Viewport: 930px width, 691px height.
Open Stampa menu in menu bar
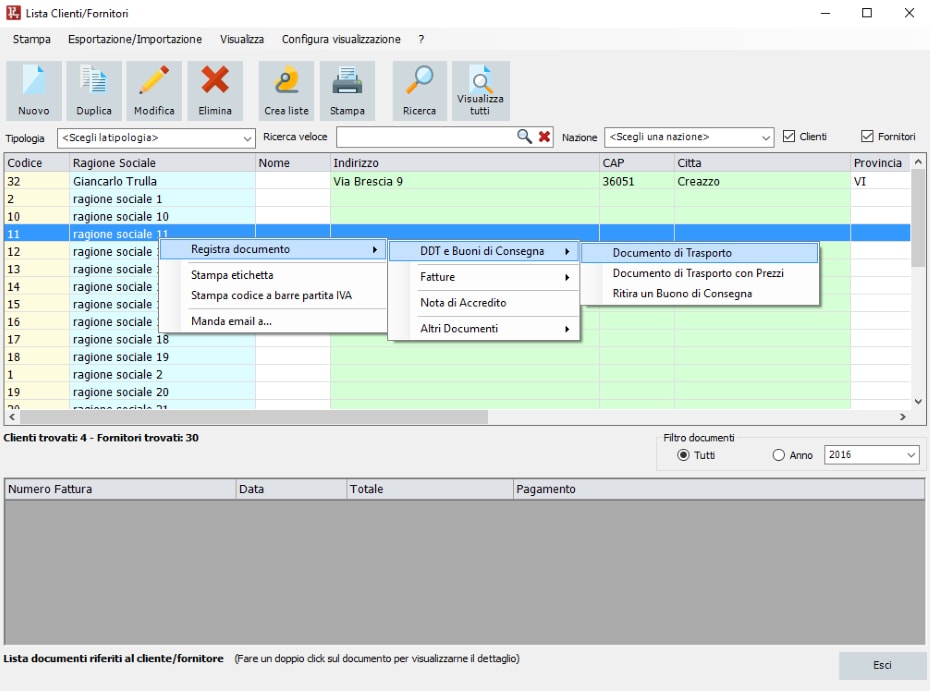pyautogui.click(x=31, y=39)
